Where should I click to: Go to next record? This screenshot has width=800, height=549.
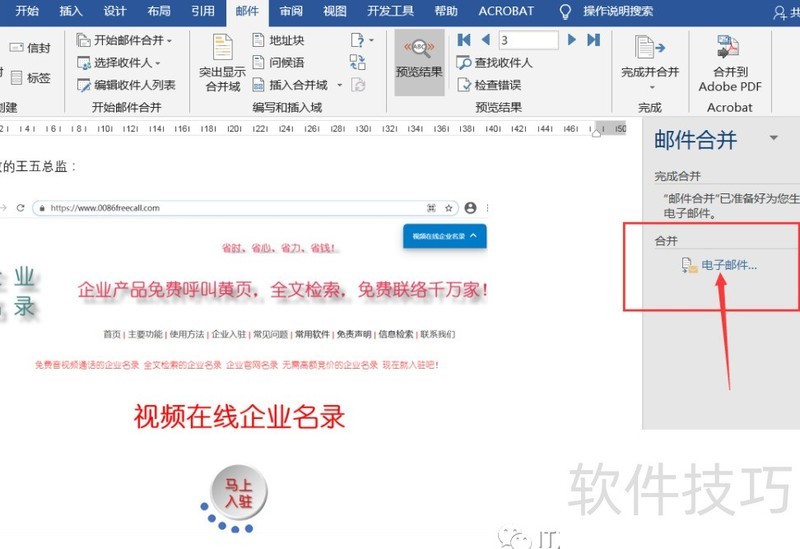572,40
